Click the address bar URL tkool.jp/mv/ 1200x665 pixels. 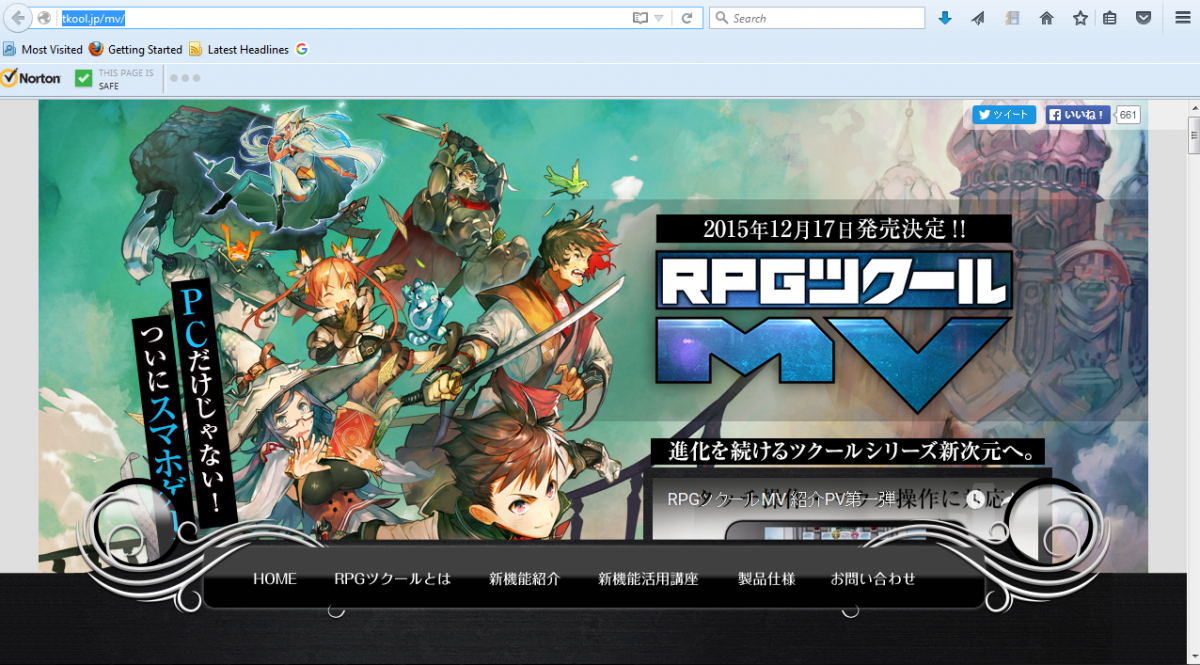93,18
